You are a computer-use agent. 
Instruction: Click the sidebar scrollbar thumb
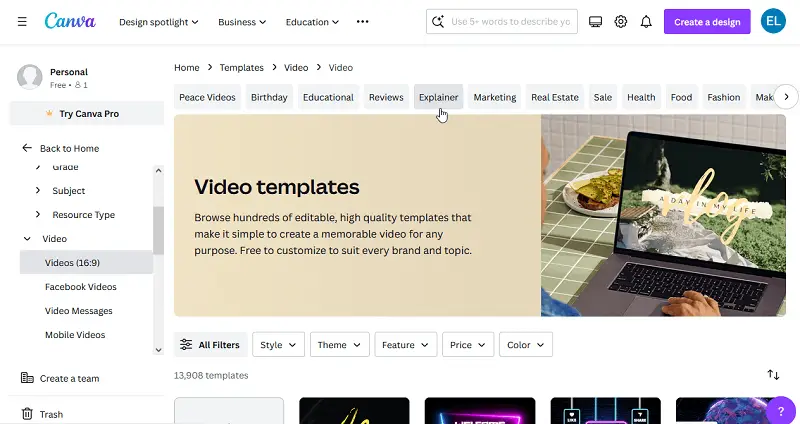tap(158, 230)
